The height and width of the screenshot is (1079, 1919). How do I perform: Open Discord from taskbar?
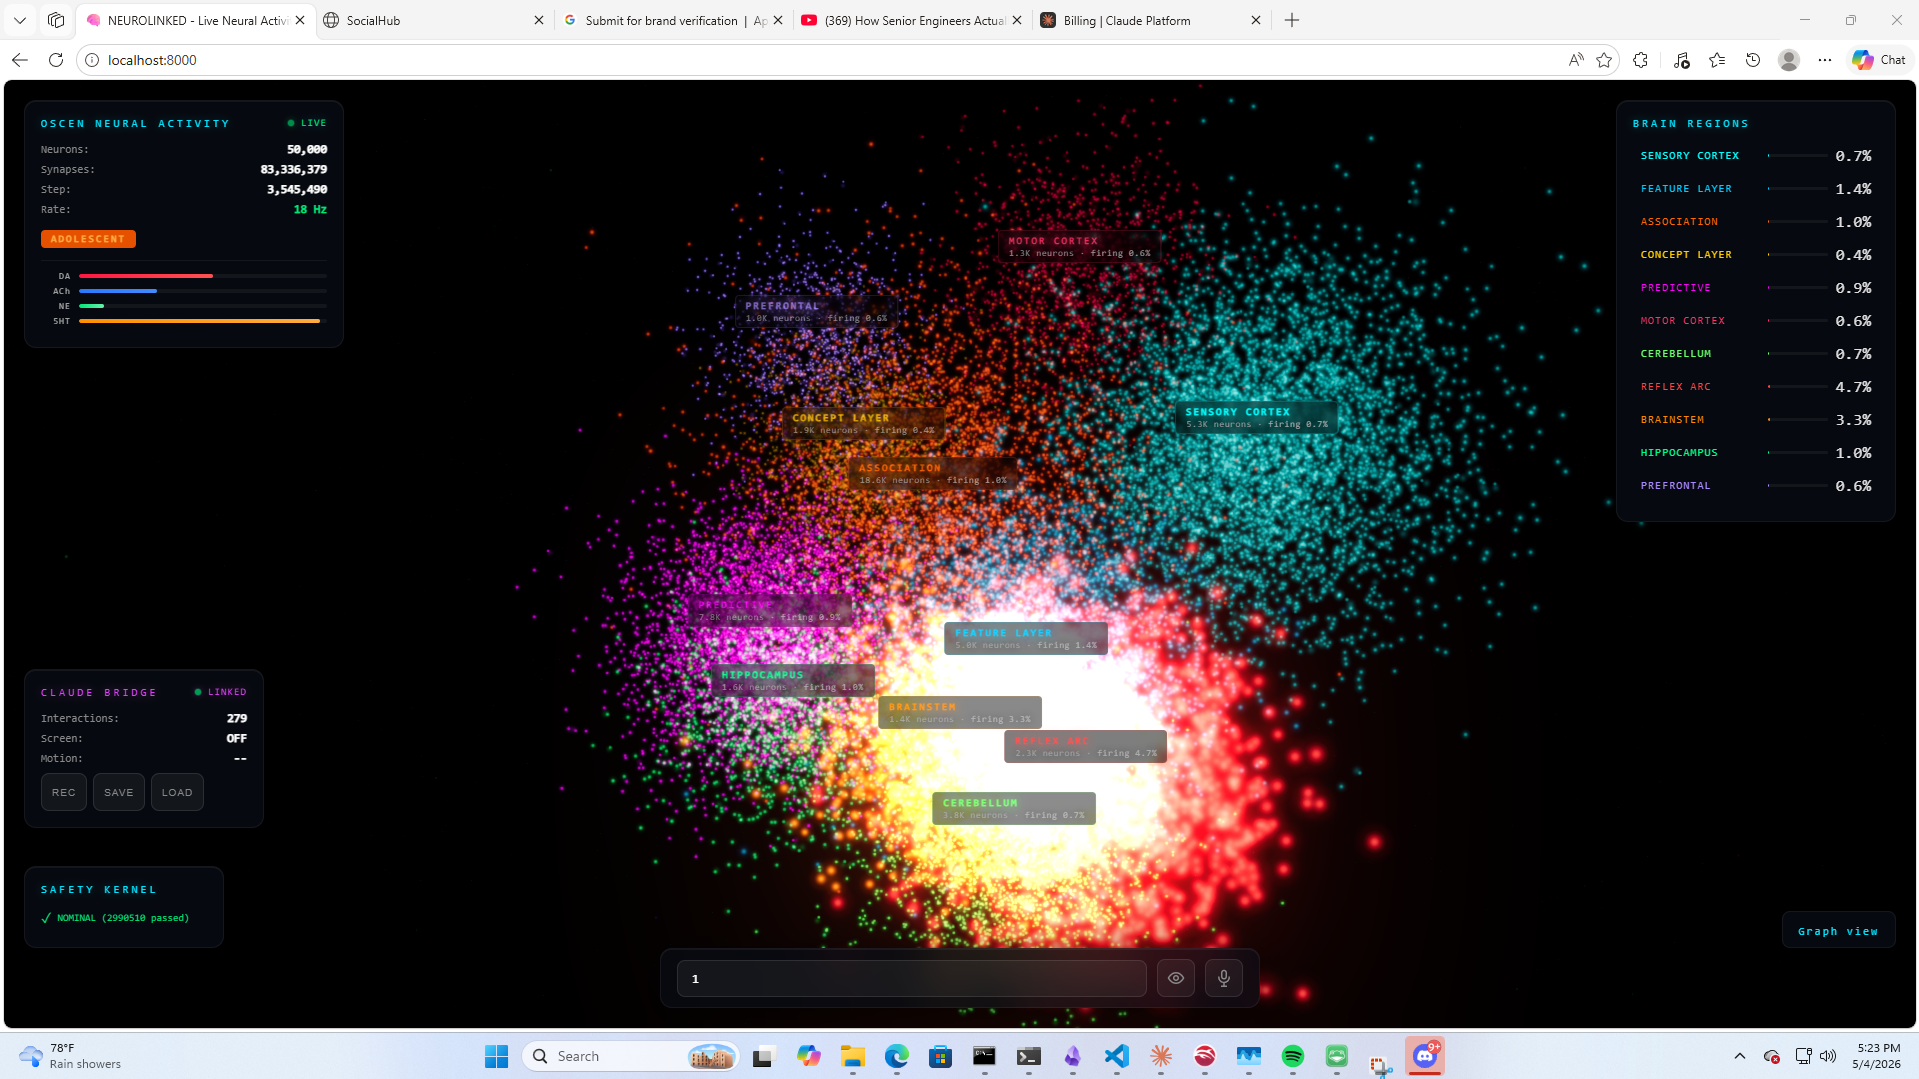click(1425, 1056)
